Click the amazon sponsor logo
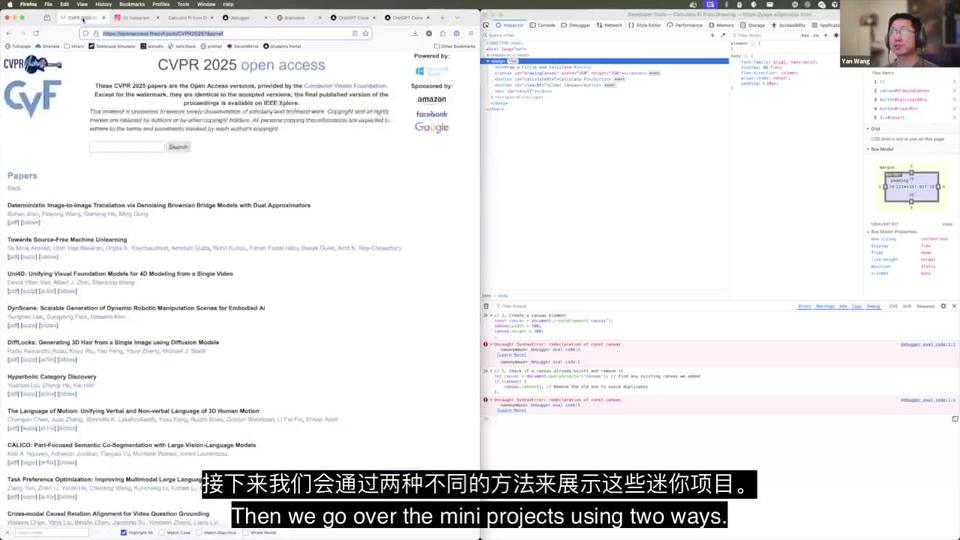The height and width of the screenshot is (540, 960). 432,100
